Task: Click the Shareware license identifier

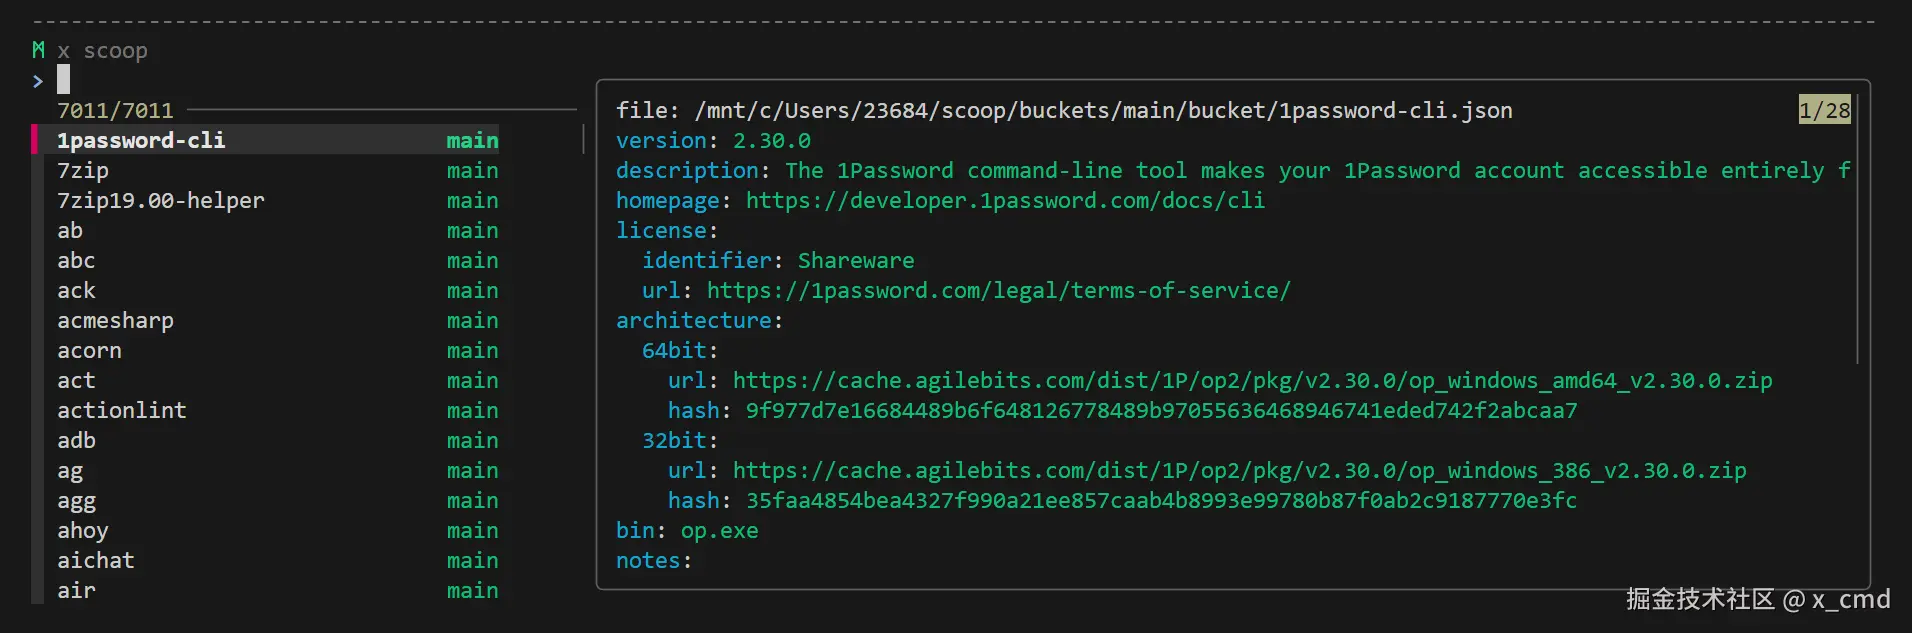Action: tap(856, 260)
